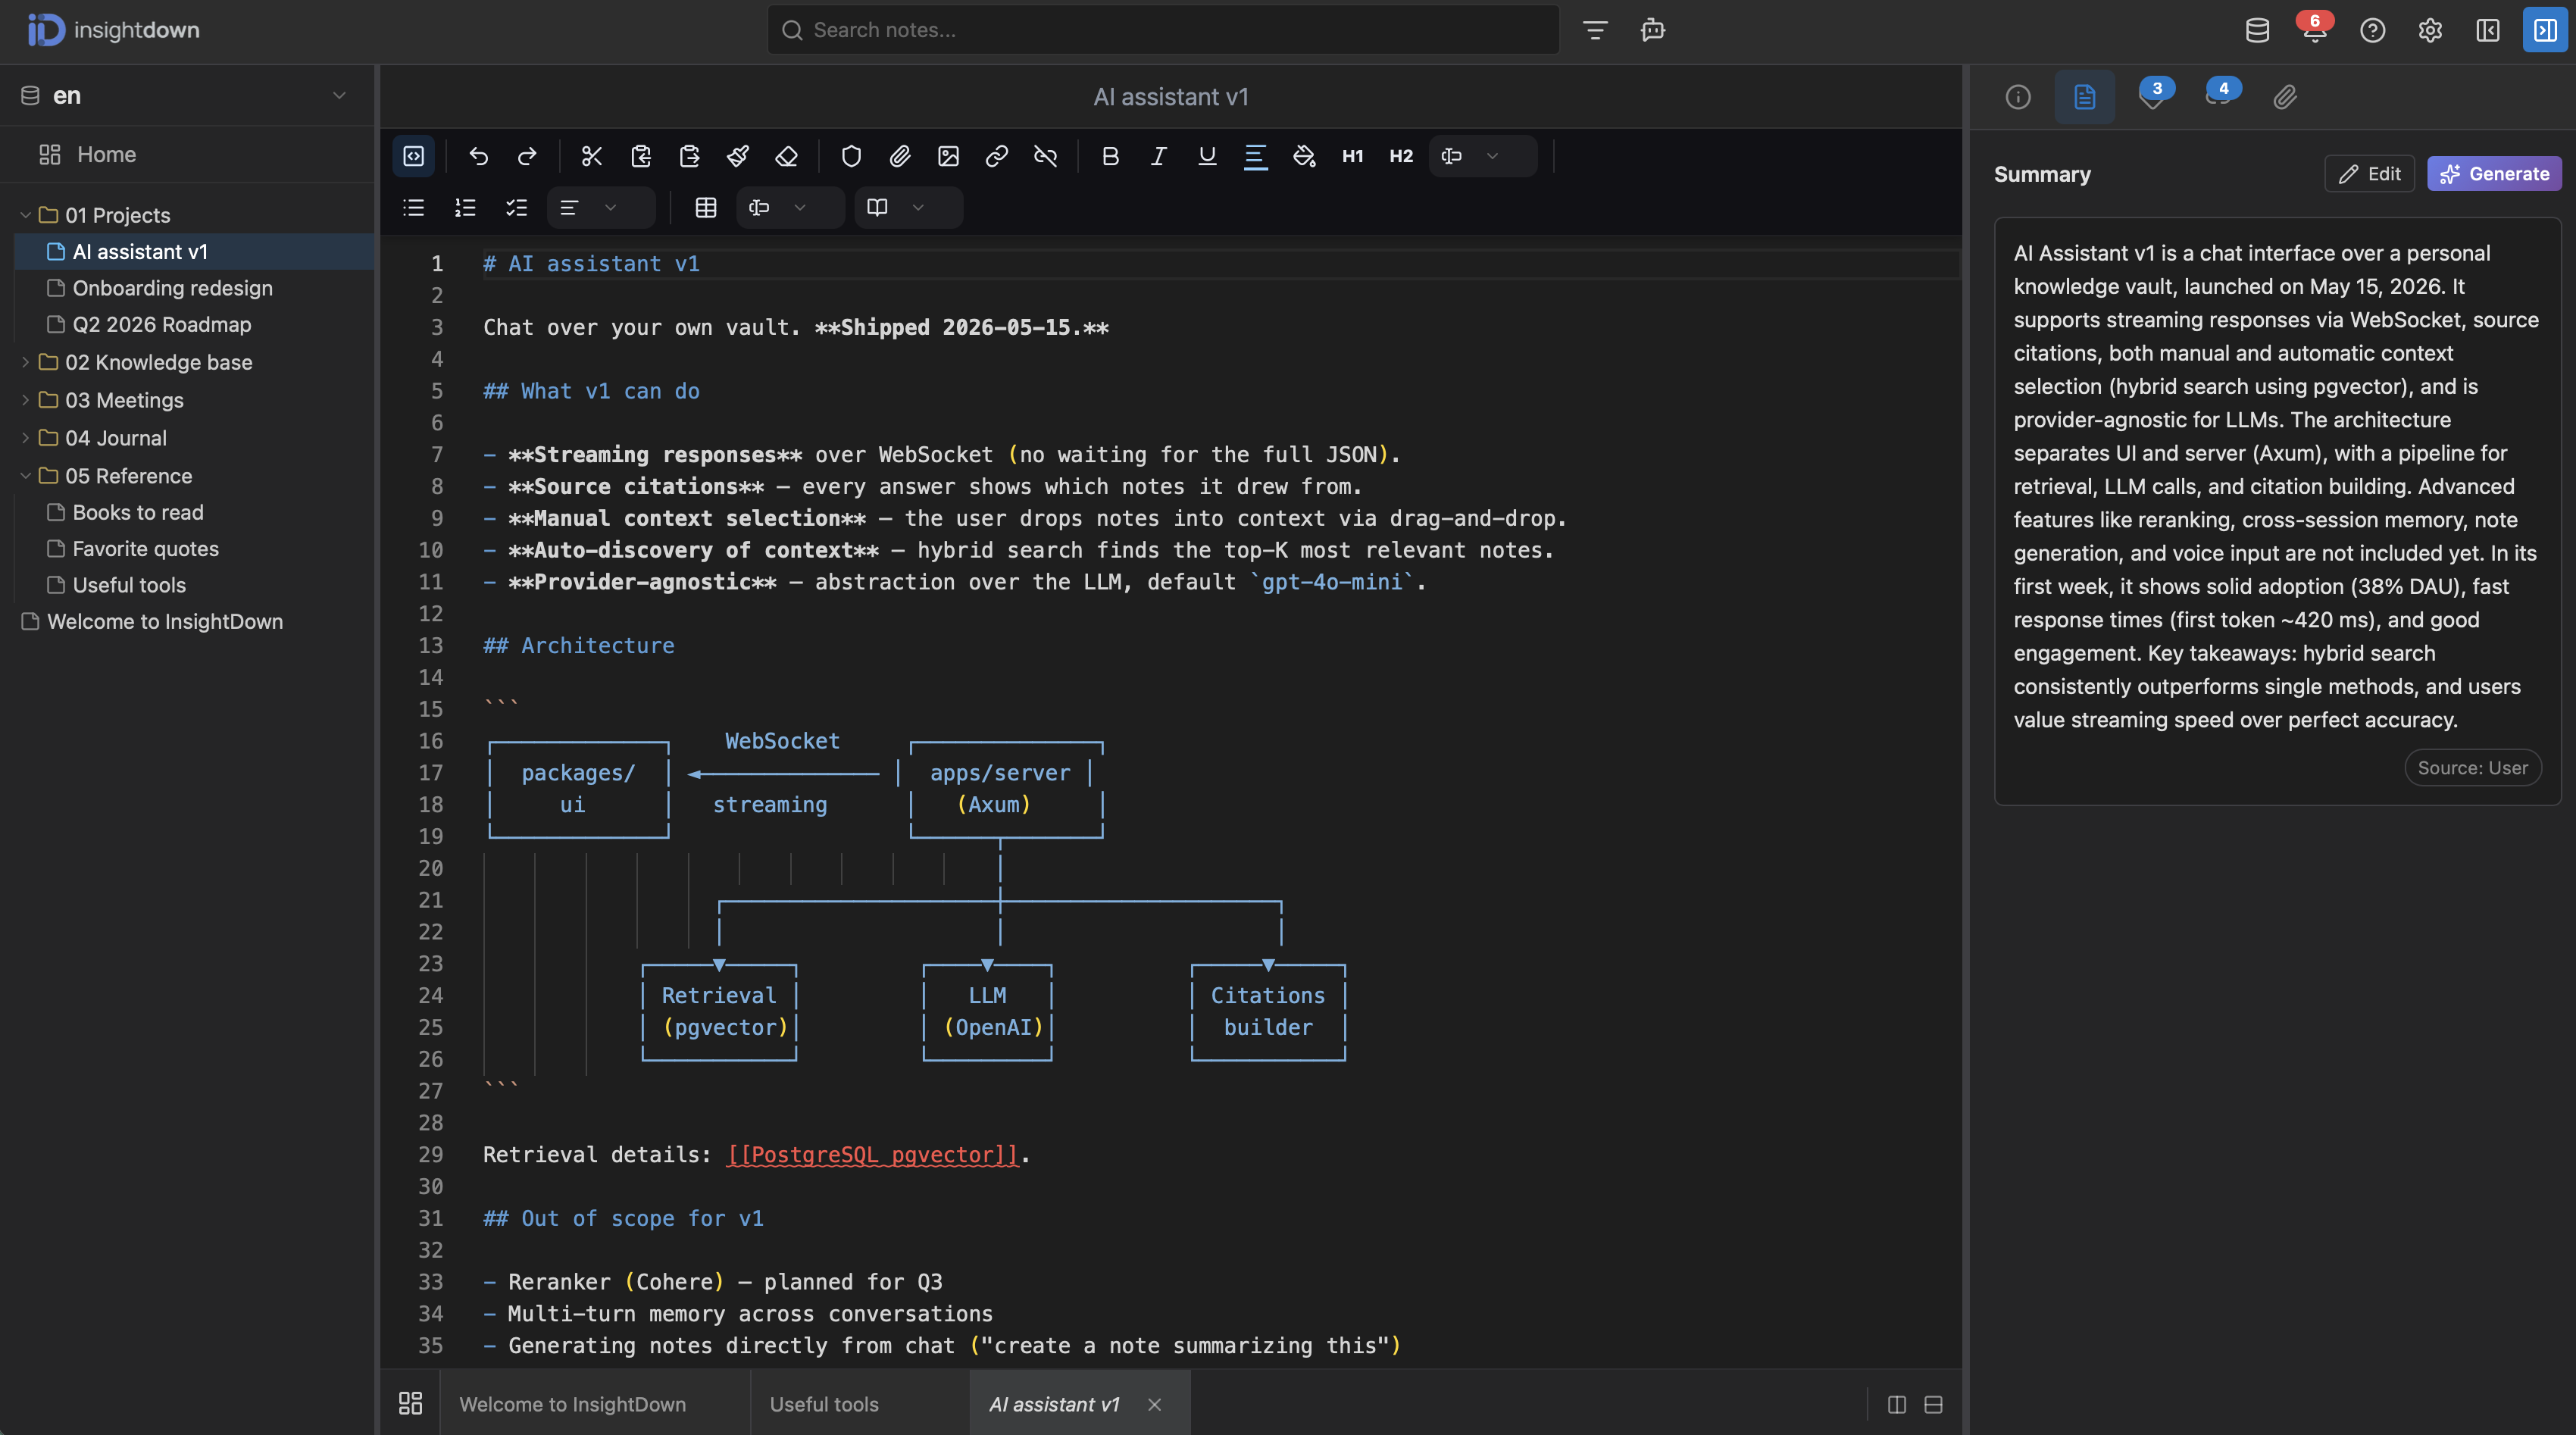Close the AI assistant v1 tab
This screenshot has width=2576, height=1435.
(x=1155, y=1404)
